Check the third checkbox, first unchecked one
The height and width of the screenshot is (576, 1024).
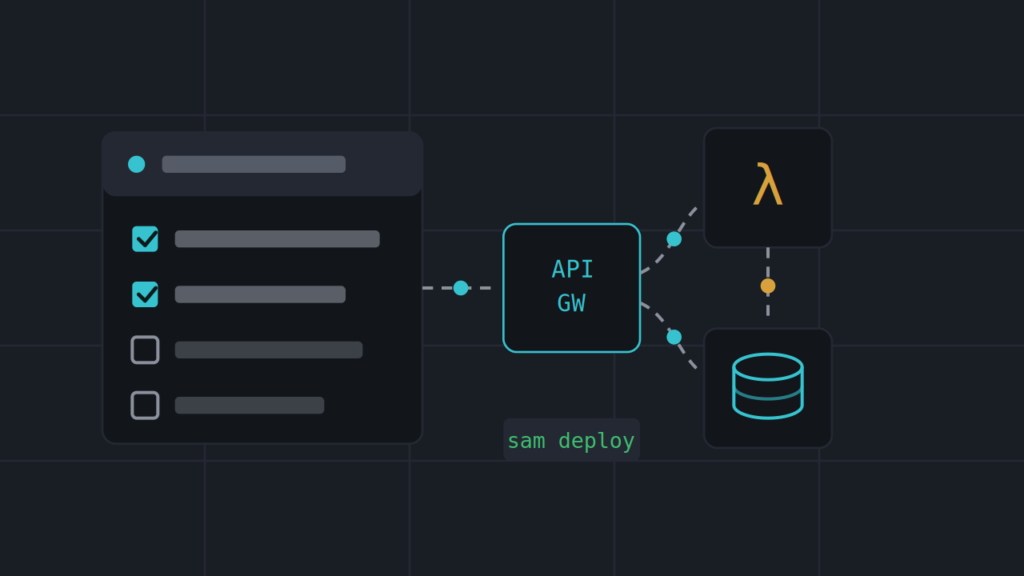point(145,350)
